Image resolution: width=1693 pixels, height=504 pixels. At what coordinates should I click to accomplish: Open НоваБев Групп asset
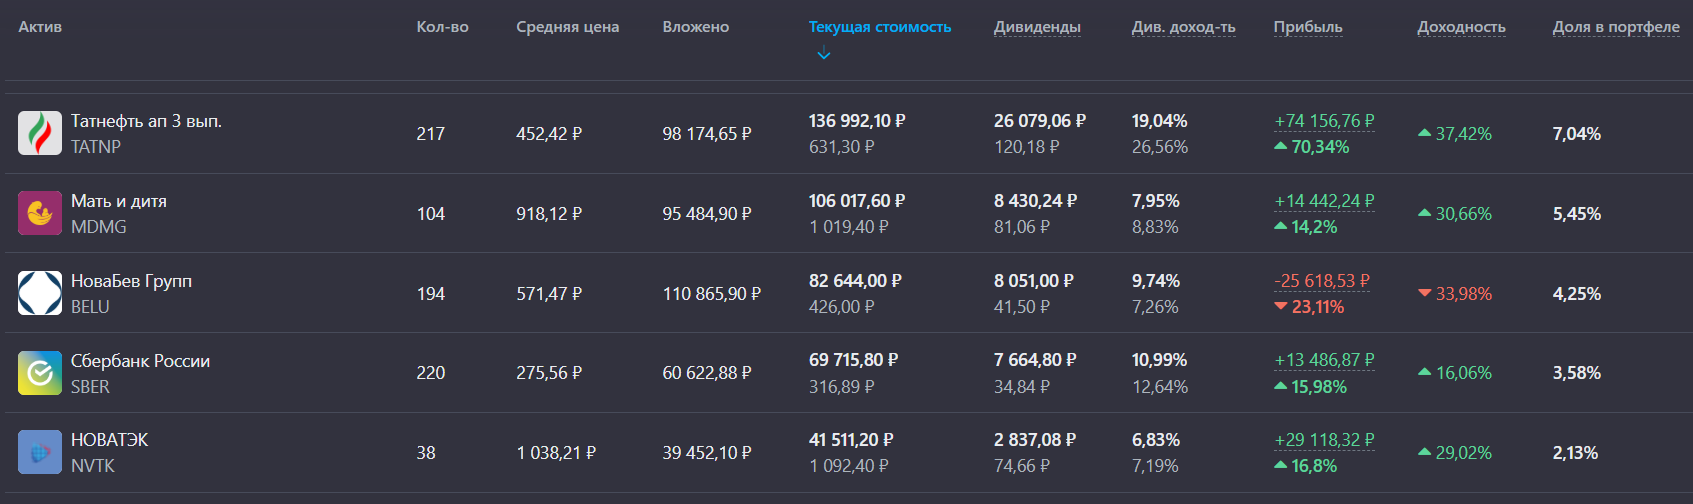pyautogui.click(x=131, y=281)
